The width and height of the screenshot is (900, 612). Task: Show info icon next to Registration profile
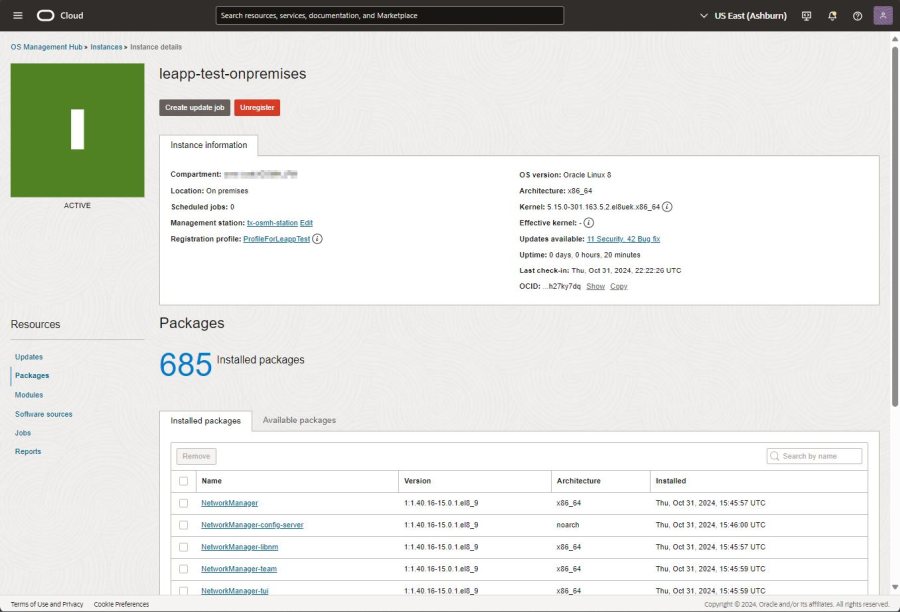click(x=317, y=239)
